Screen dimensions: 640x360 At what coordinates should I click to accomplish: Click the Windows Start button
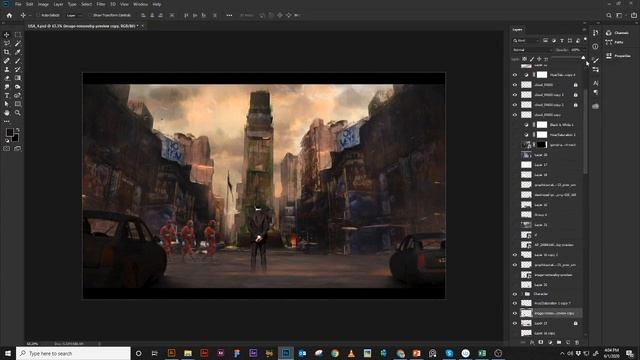pyautogui.click(x=8, y=353)
